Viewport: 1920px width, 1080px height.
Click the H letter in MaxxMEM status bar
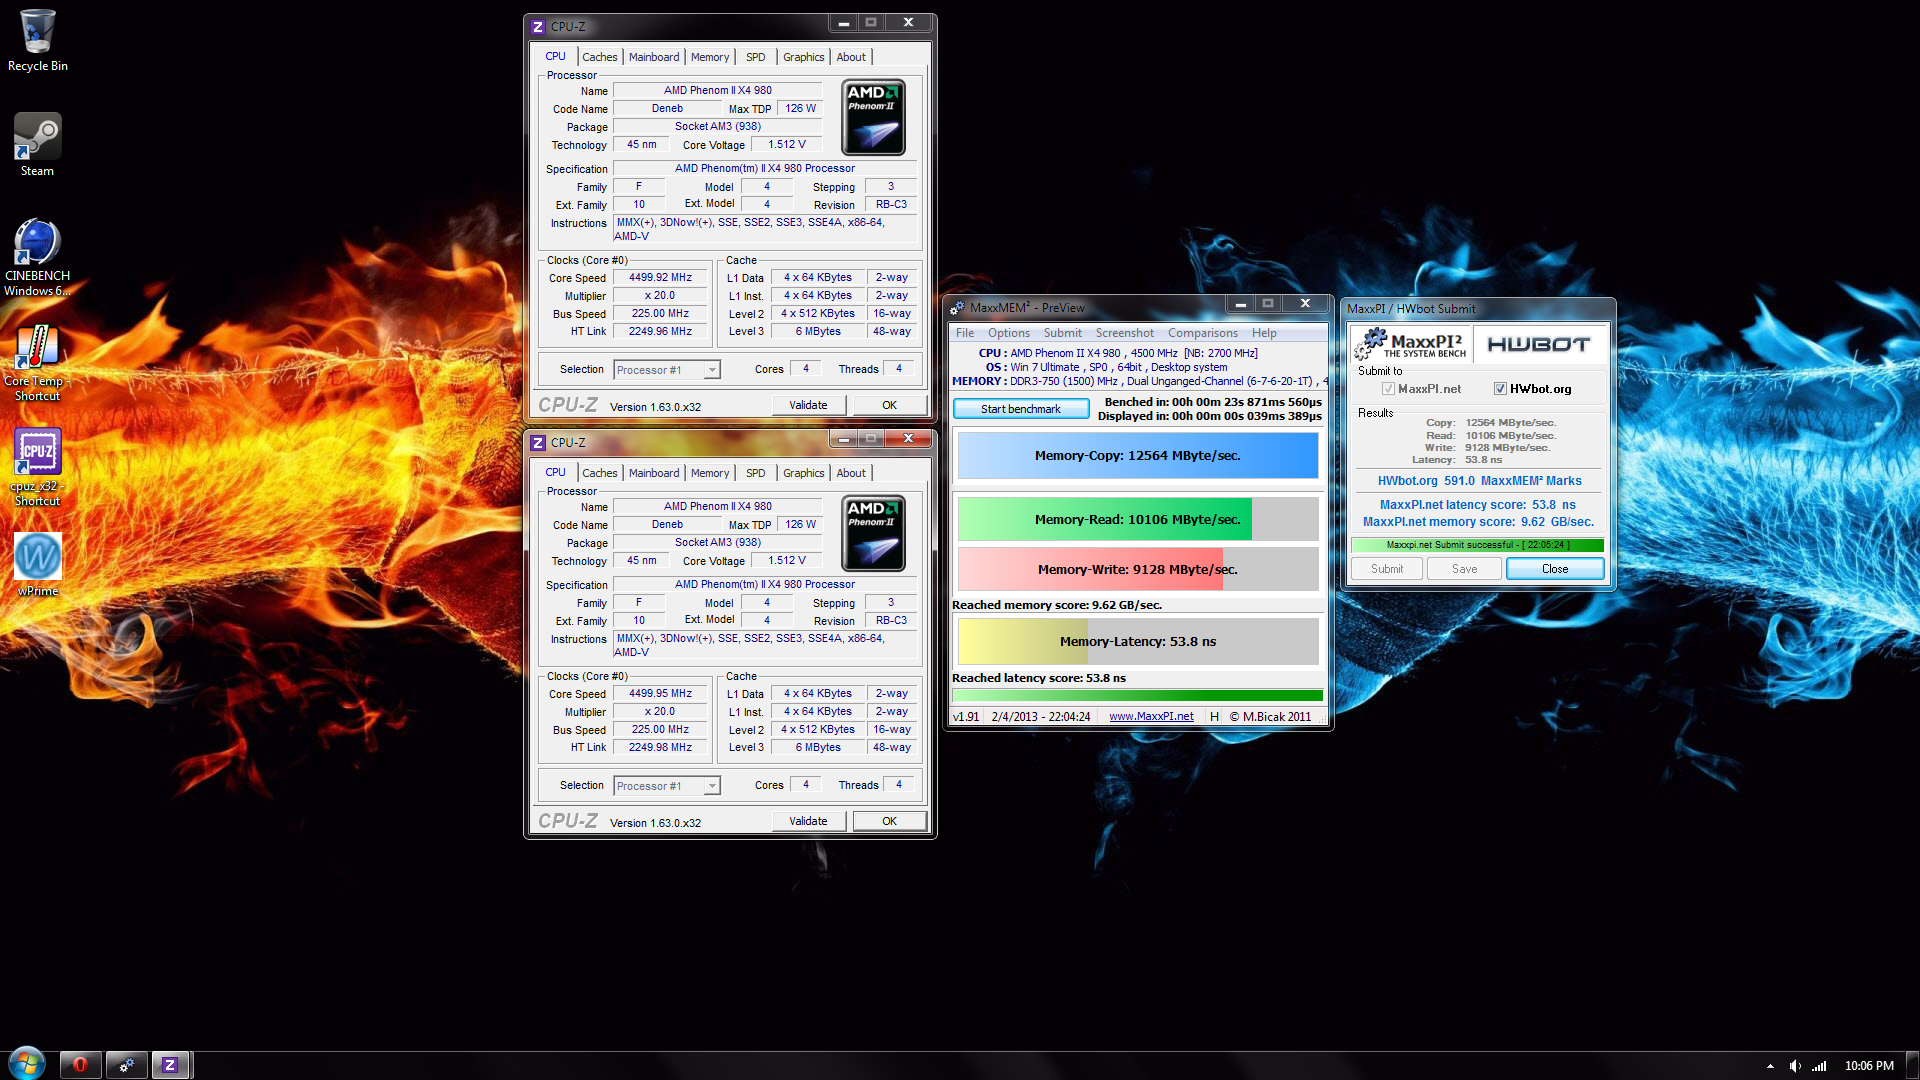coord(1214,717)
